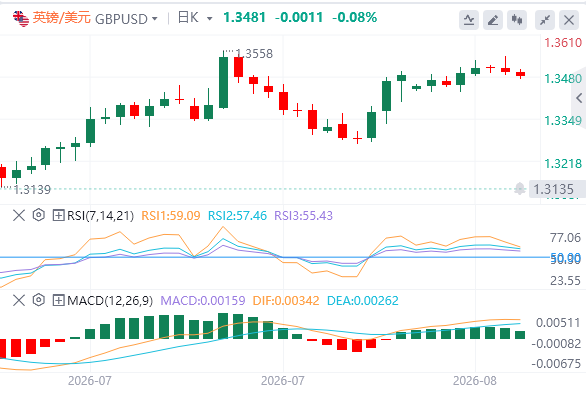Image resolution: width=586 pixels, height=393 pixels.
Task: Close the chart with top X icon
Action: click(569, 20)
